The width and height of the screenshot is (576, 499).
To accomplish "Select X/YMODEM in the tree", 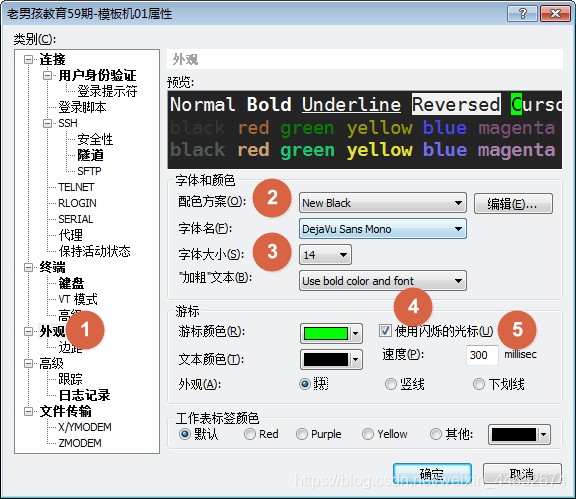I will 85,427.
